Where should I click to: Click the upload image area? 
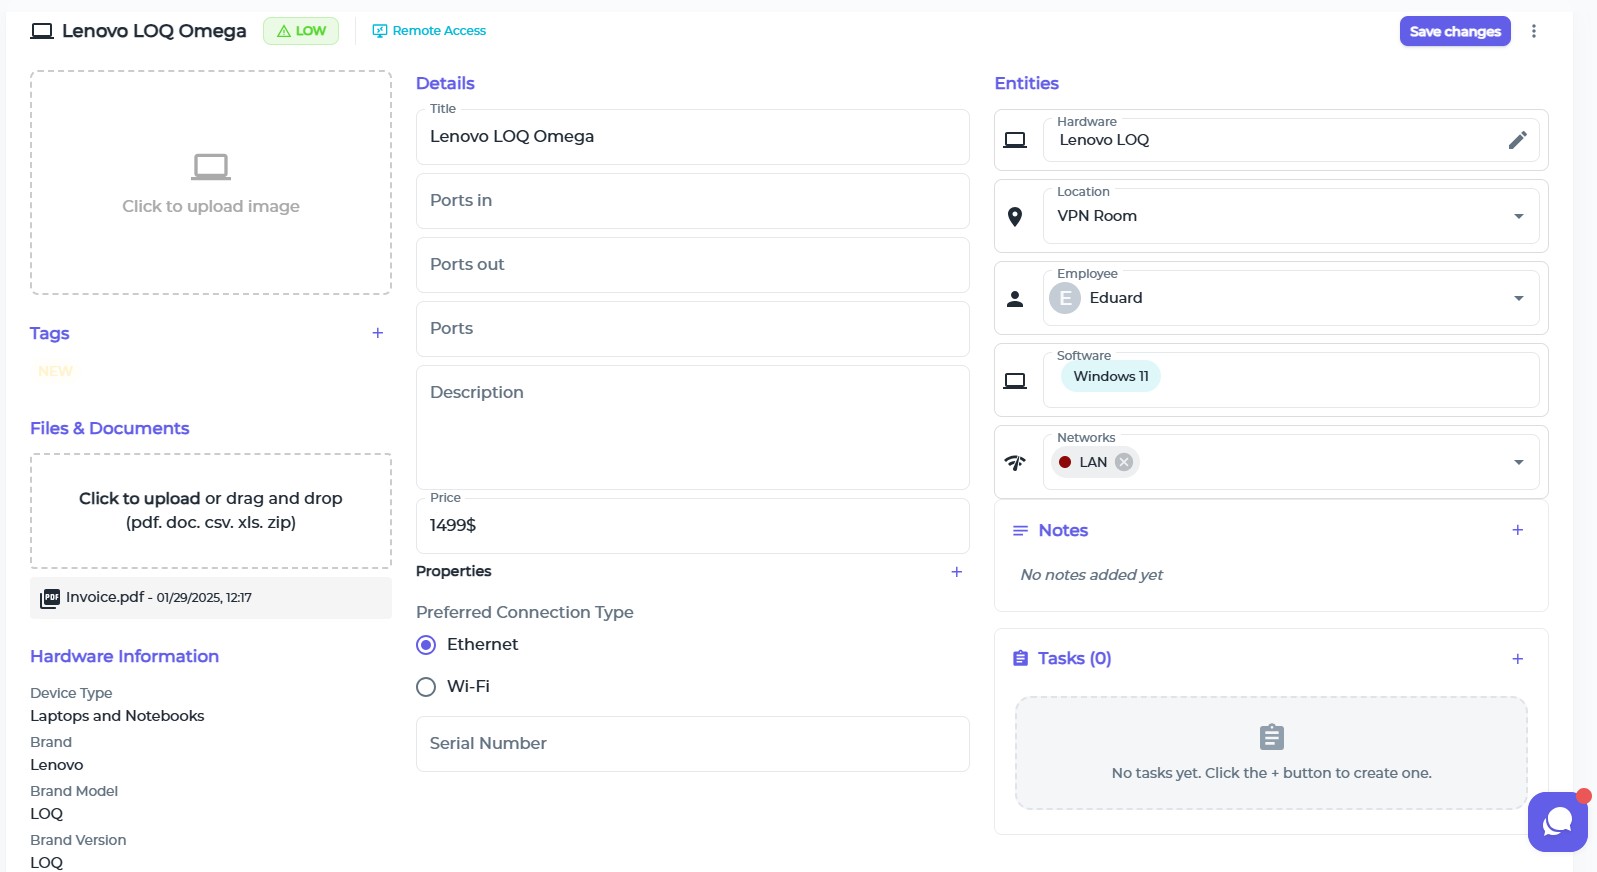211,182
